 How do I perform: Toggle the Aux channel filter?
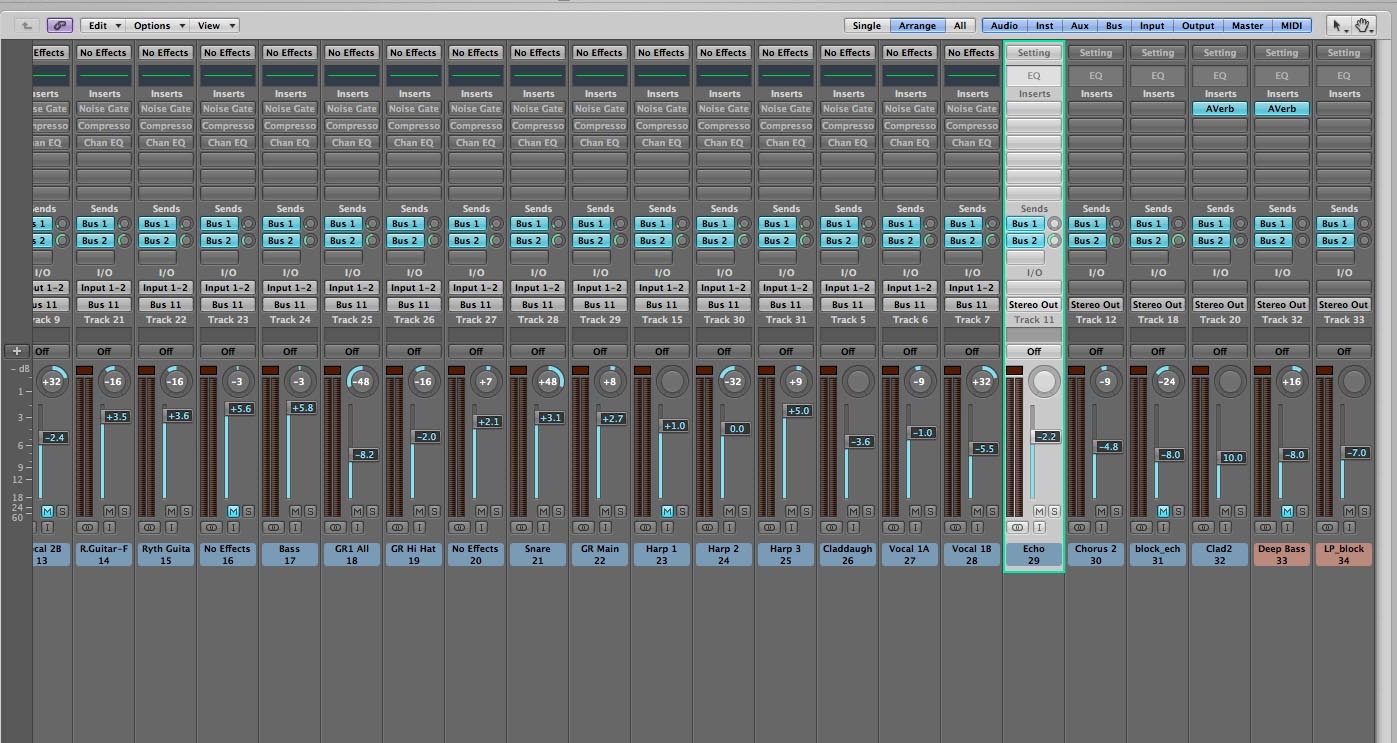[1080, 25]
